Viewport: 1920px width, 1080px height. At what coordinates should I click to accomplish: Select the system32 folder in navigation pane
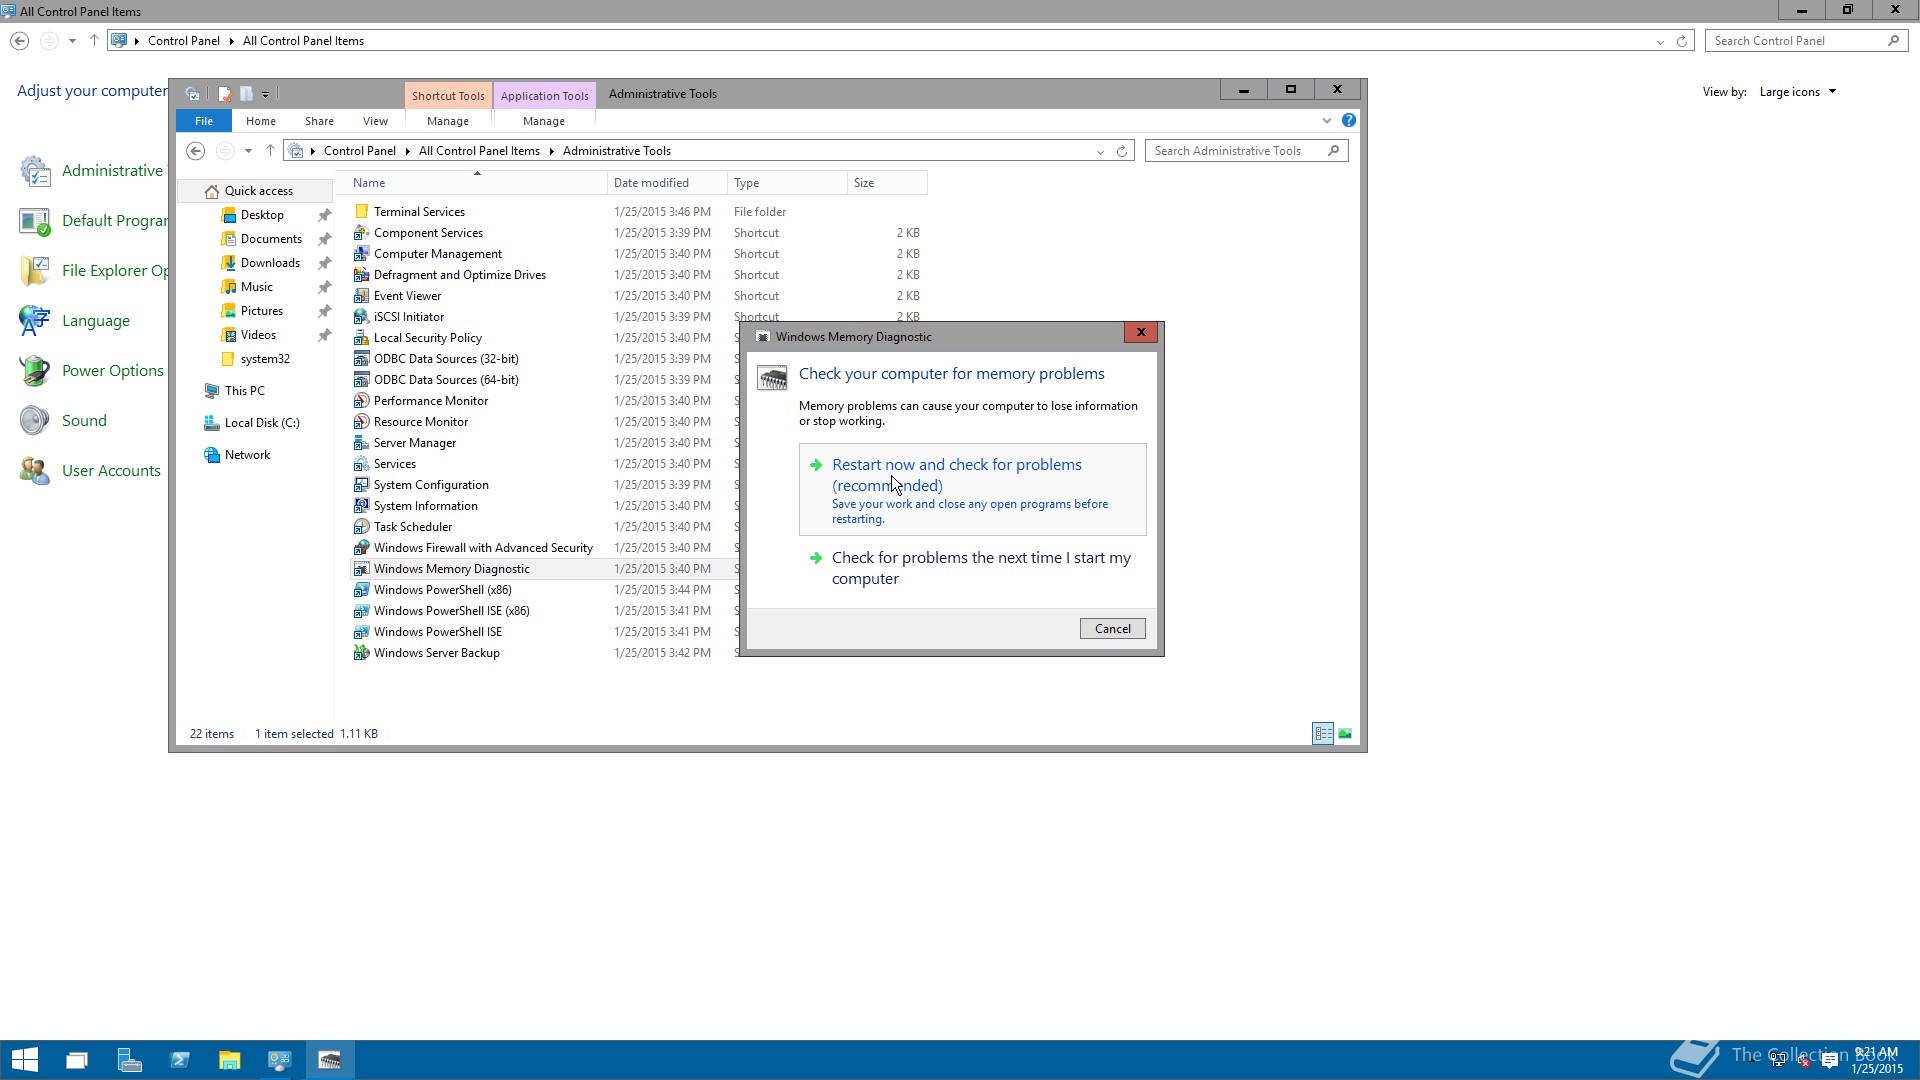pos(265,359)
